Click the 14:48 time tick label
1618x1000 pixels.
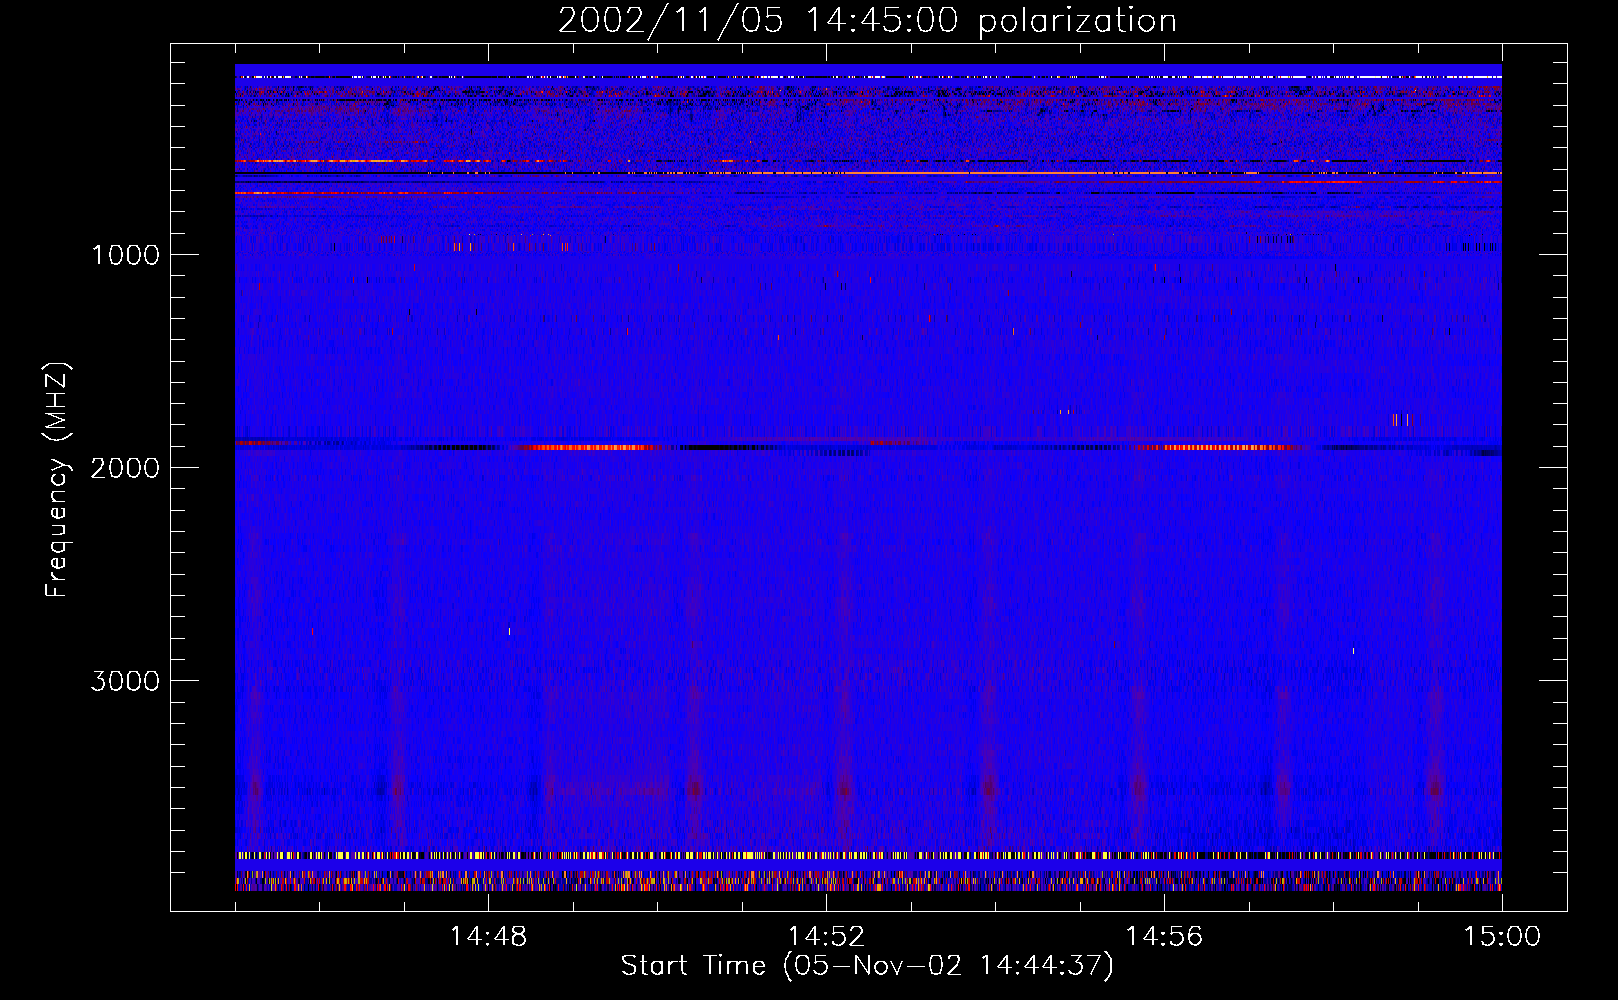[x=488, y=937]
